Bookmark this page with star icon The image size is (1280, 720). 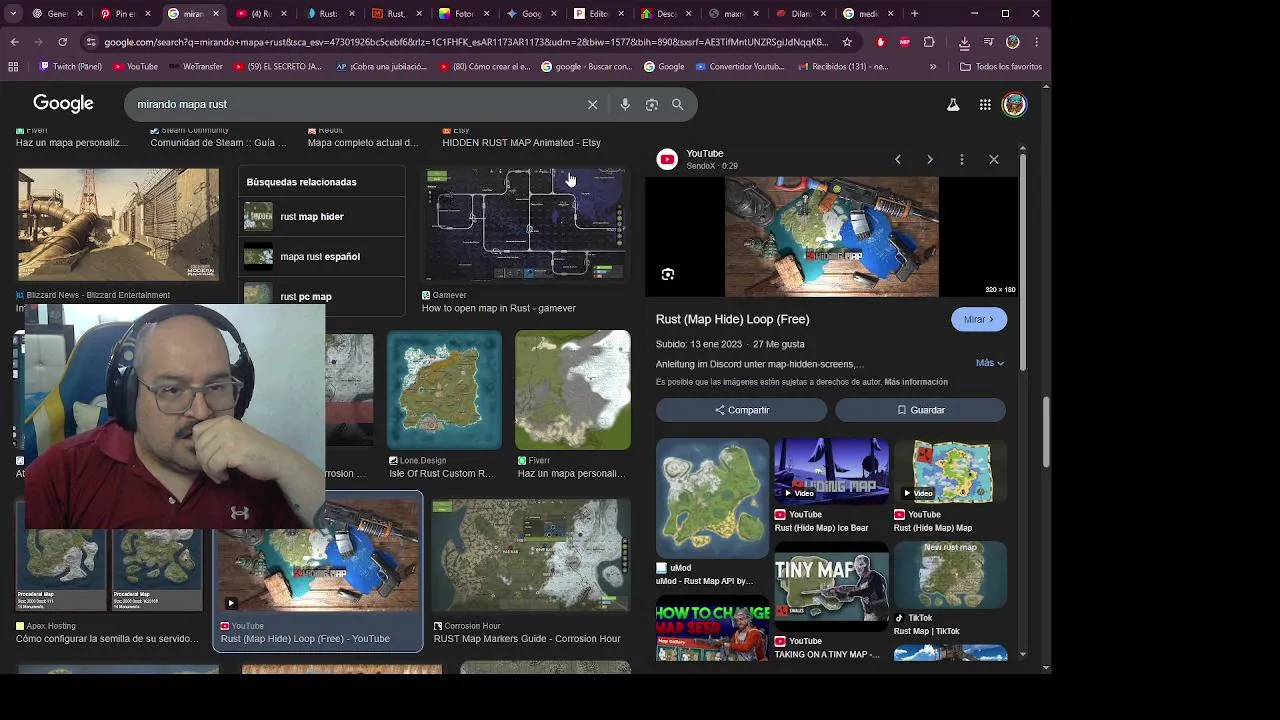(x=847, y=42)
